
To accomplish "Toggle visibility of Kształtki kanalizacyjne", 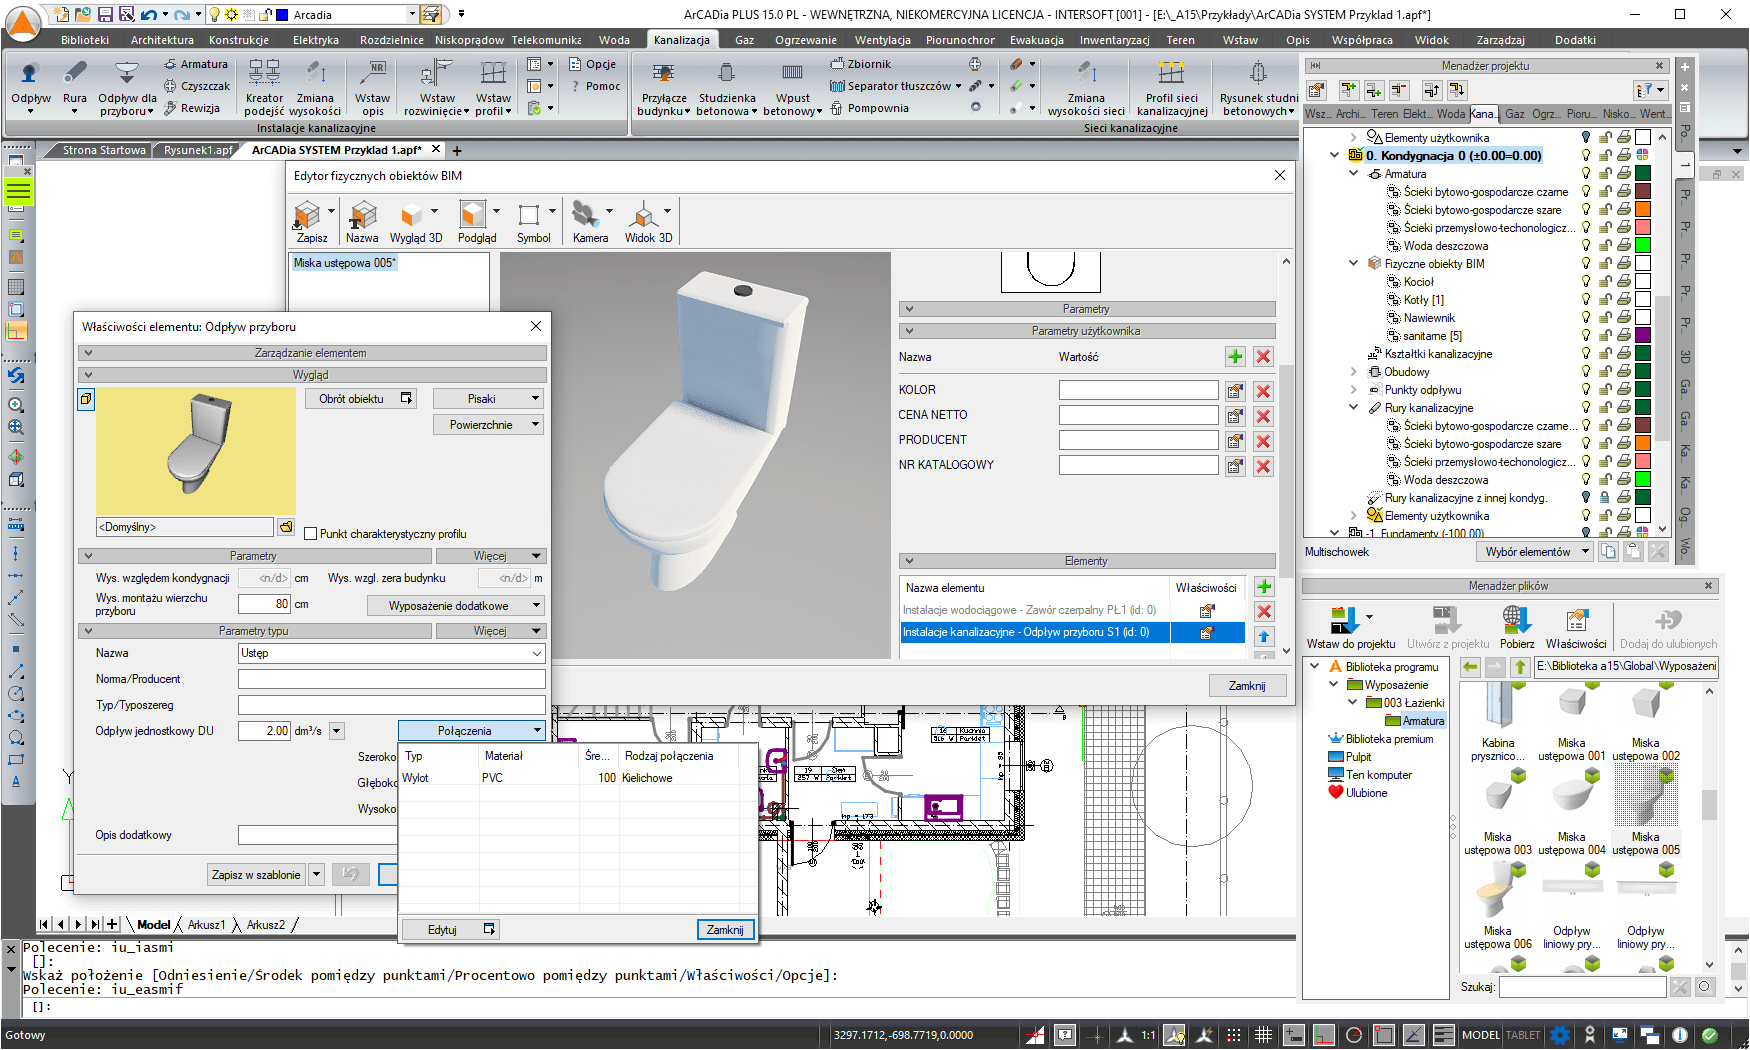I will [x=1586, y=354].
